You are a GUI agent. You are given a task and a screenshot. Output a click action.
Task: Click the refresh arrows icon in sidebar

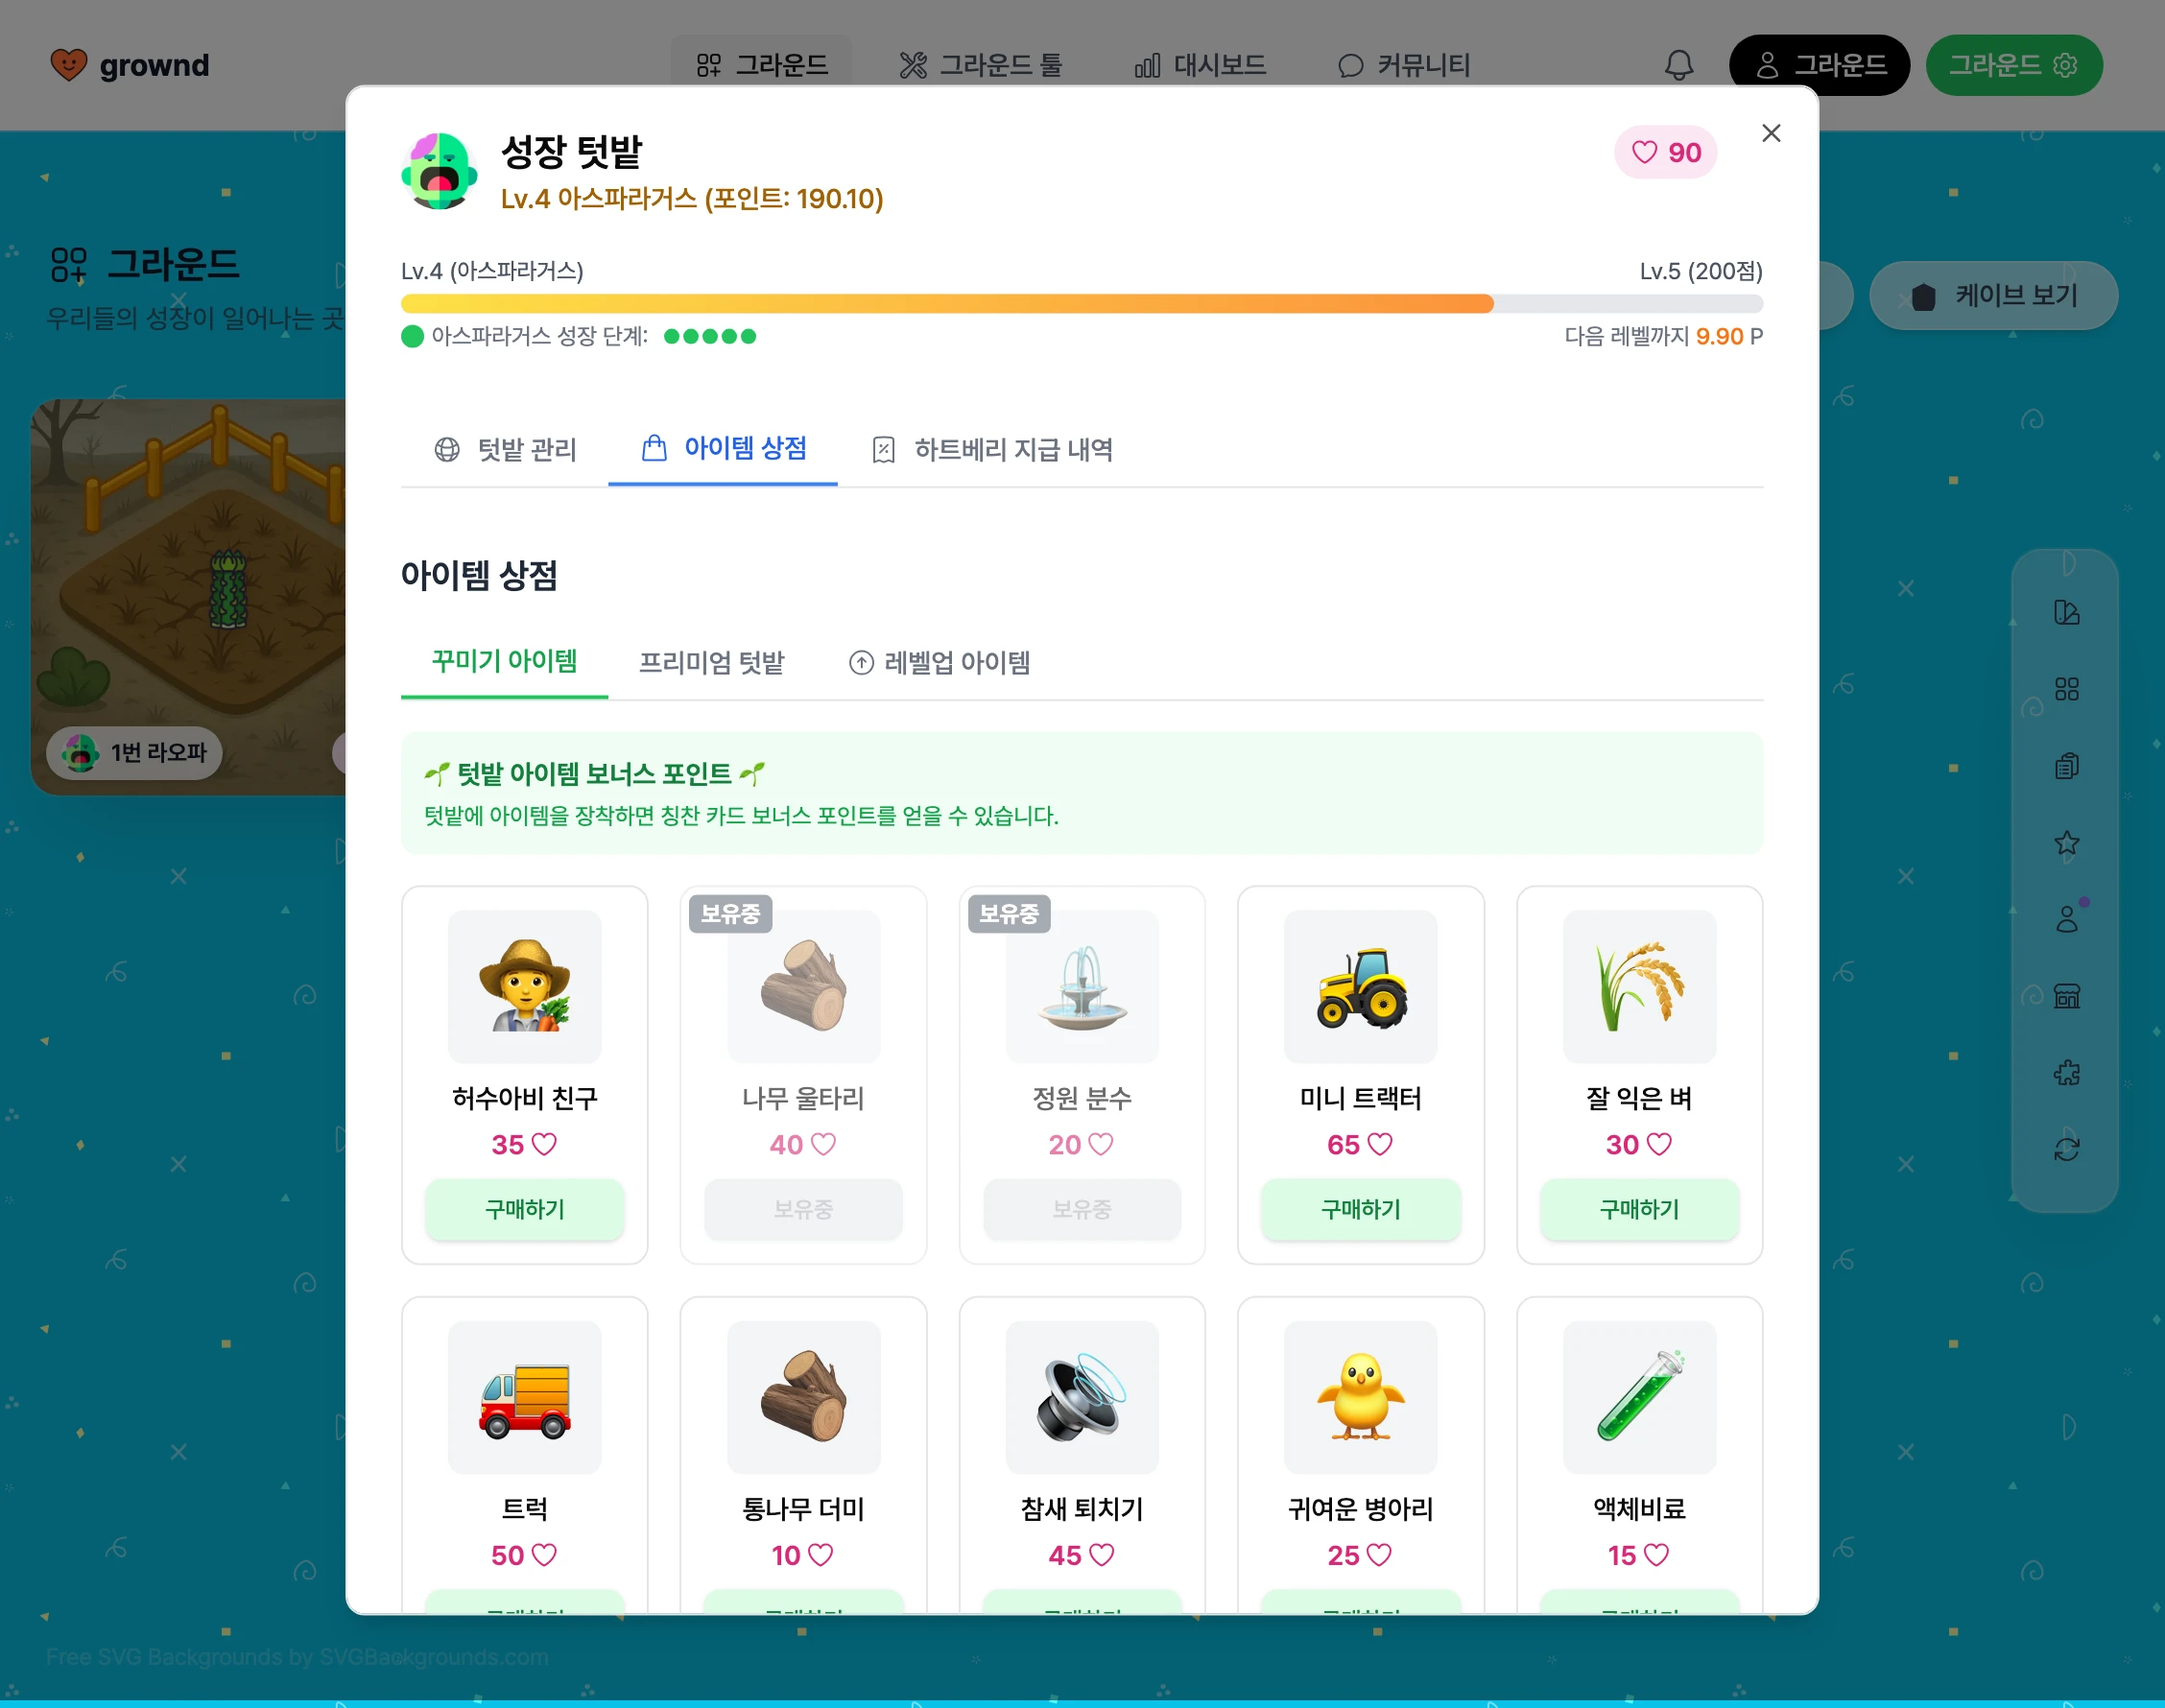[2066, 1149]
